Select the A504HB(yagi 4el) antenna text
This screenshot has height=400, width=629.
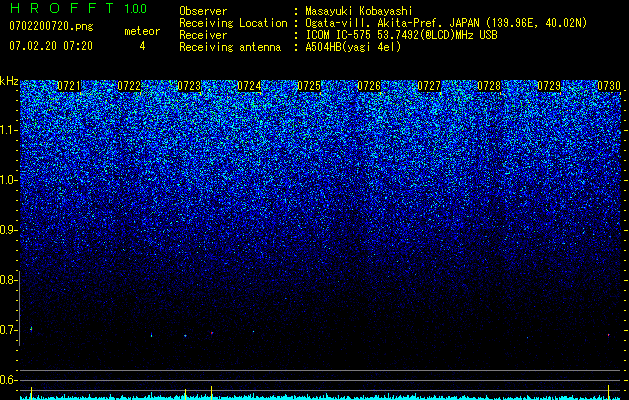pos(353,47)
